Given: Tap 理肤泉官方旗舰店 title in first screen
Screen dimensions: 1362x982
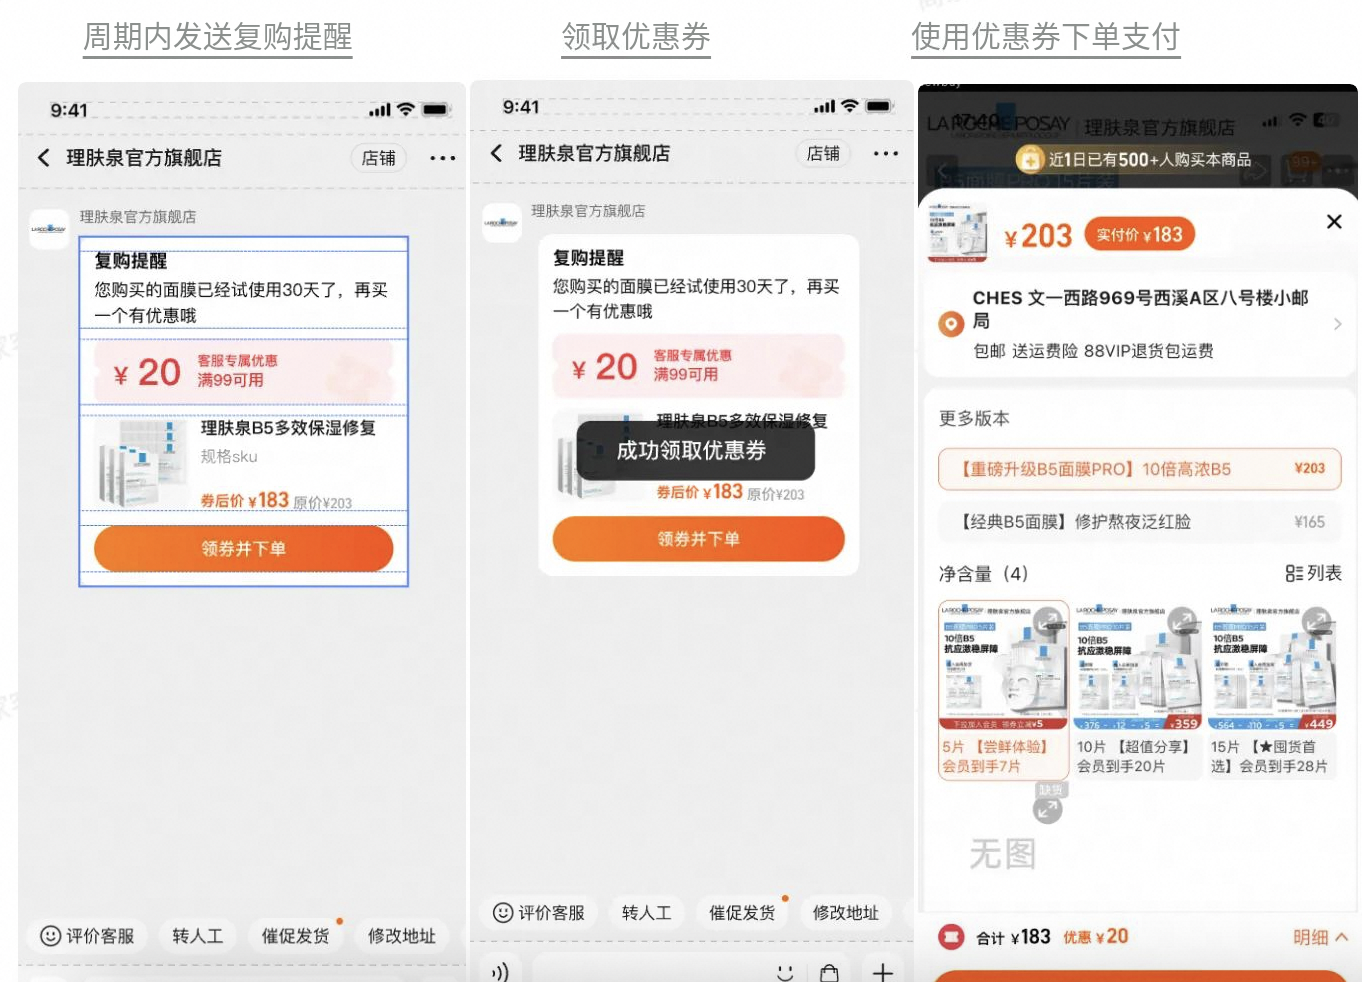Looking at the screenshot, I should pos(144,158).
